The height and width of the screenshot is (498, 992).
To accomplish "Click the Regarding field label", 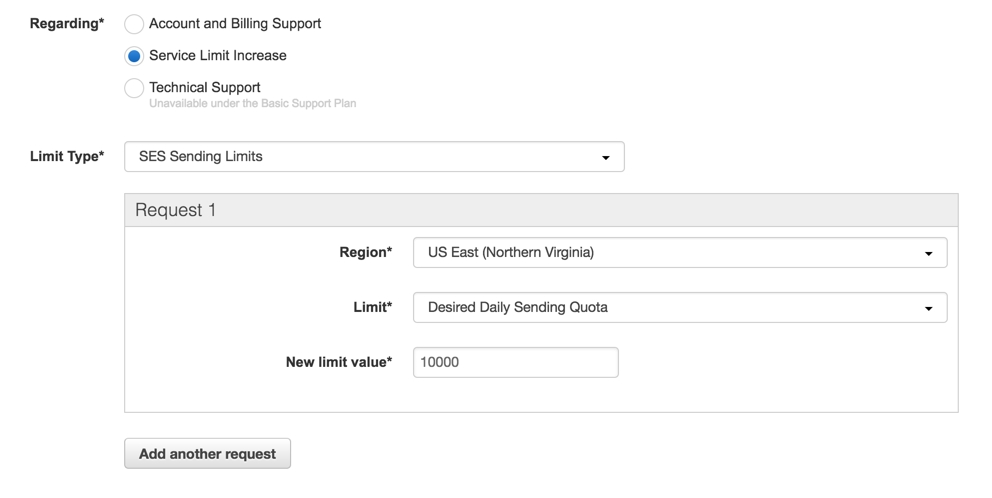I will point(67,23).
